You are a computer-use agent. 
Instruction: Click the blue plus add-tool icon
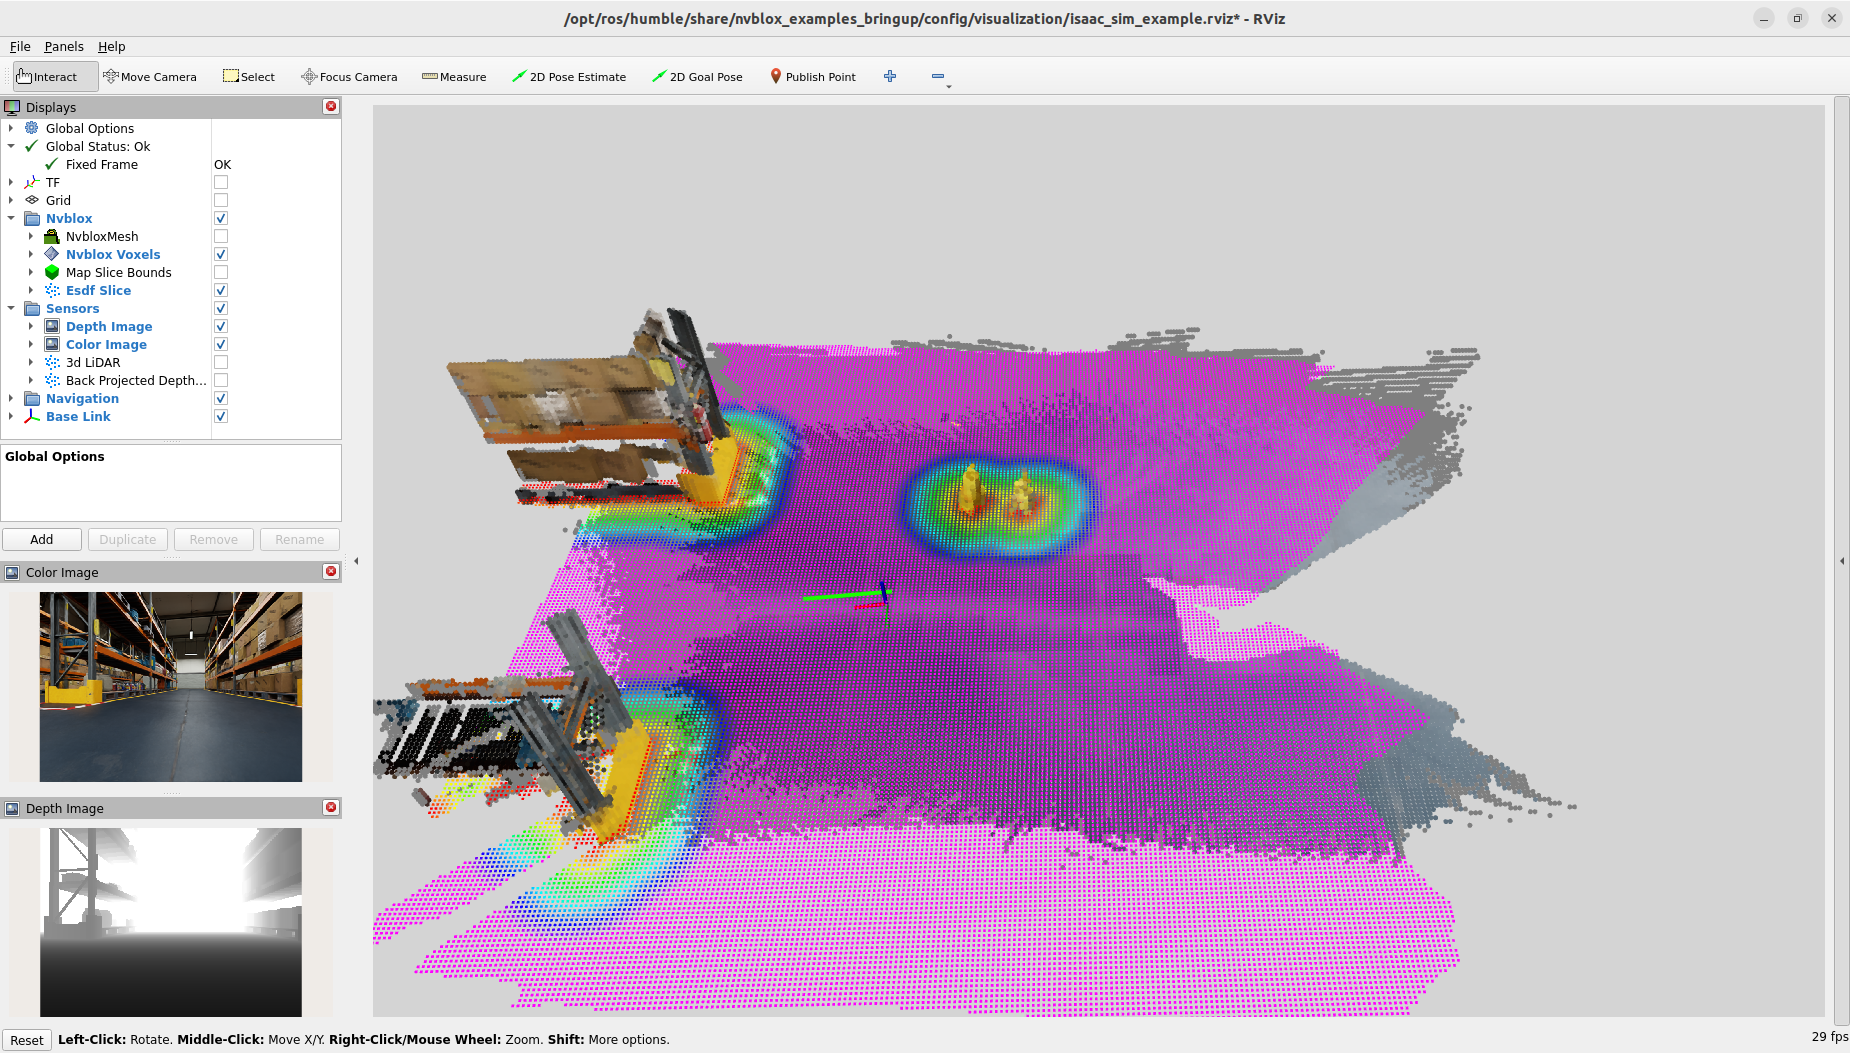click(x=890, y=77)
